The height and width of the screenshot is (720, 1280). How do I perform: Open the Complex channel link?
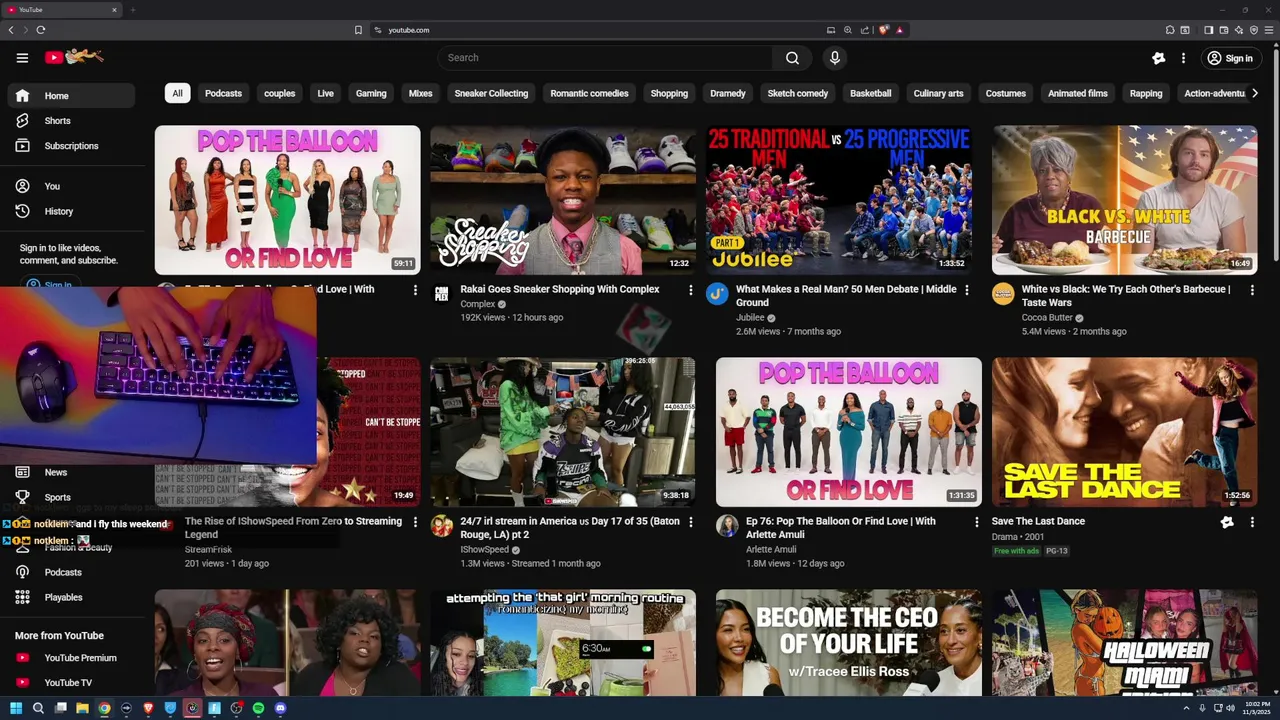click(478, 304)
